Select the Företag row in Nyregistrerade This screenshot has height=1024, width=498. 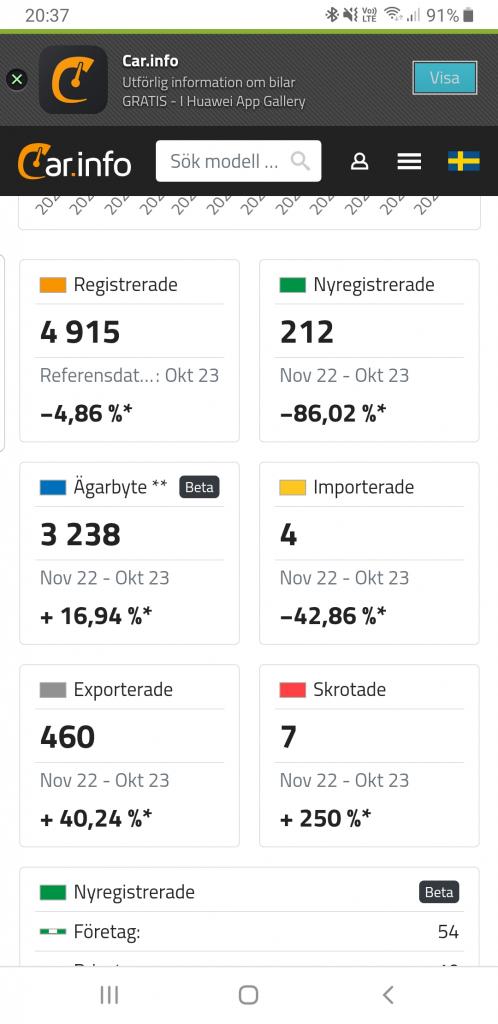coord(249,932)
